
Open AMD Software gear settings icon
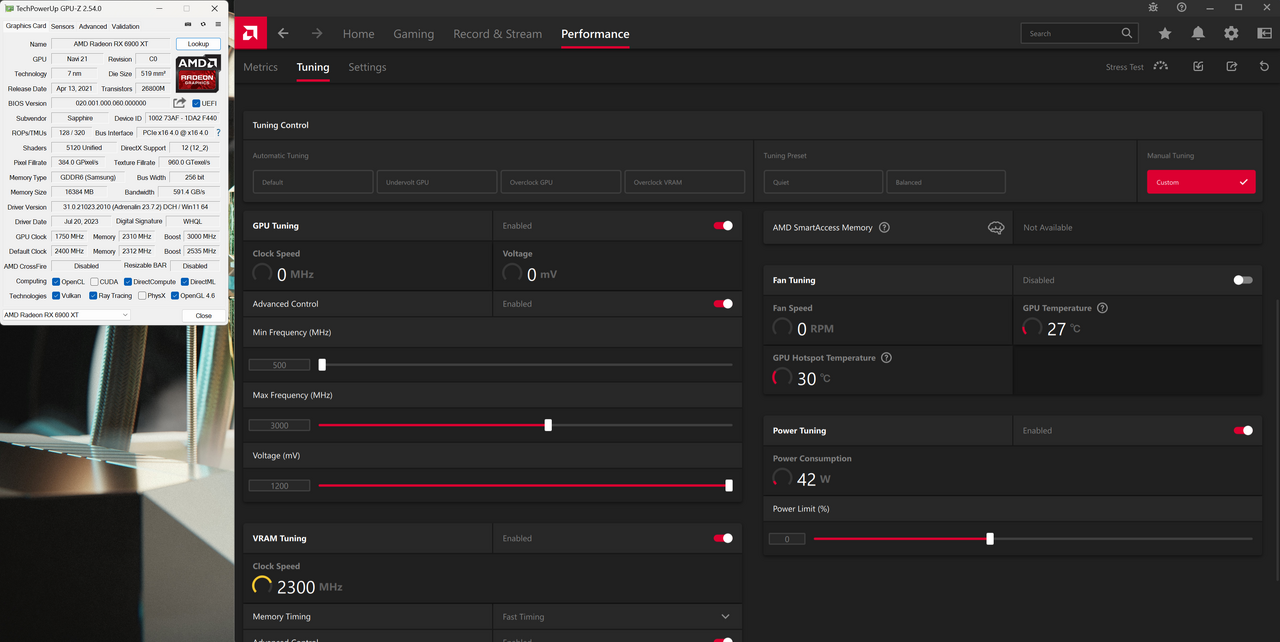1231,33
